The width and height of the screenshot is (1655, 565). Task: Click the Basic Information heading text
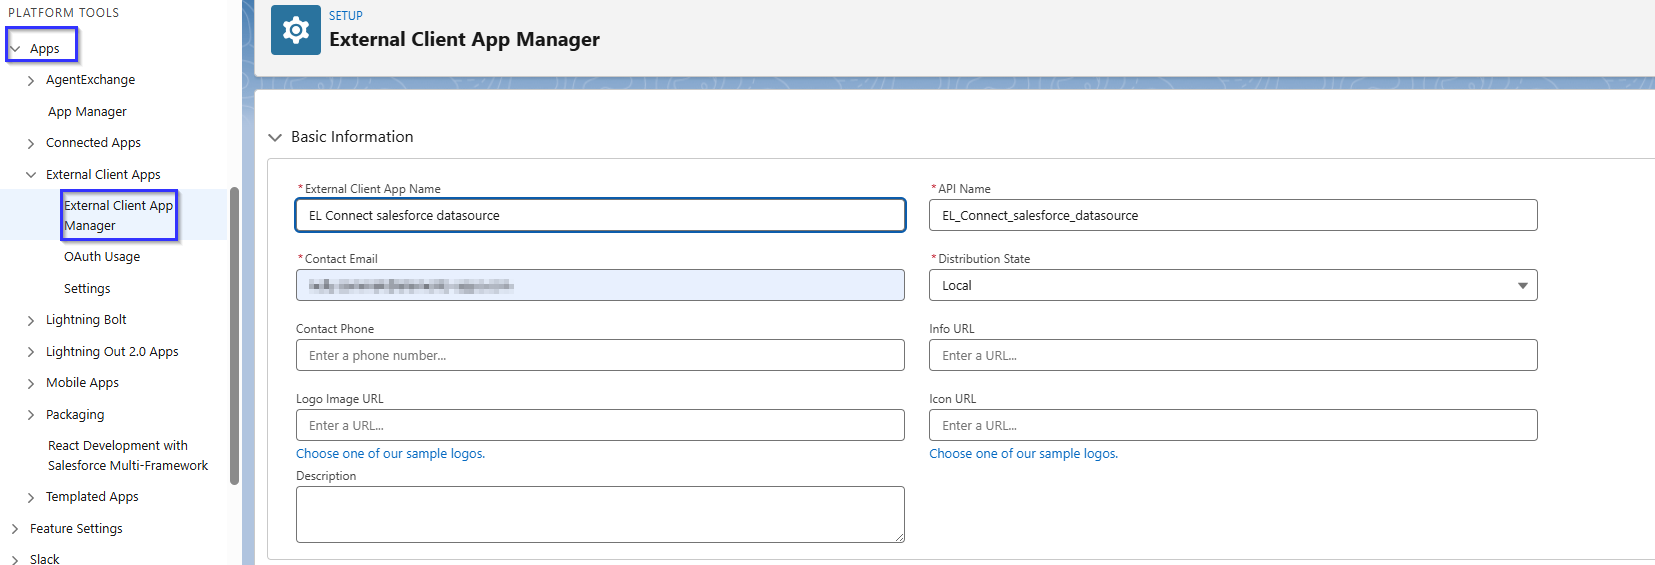pos(352,137)
